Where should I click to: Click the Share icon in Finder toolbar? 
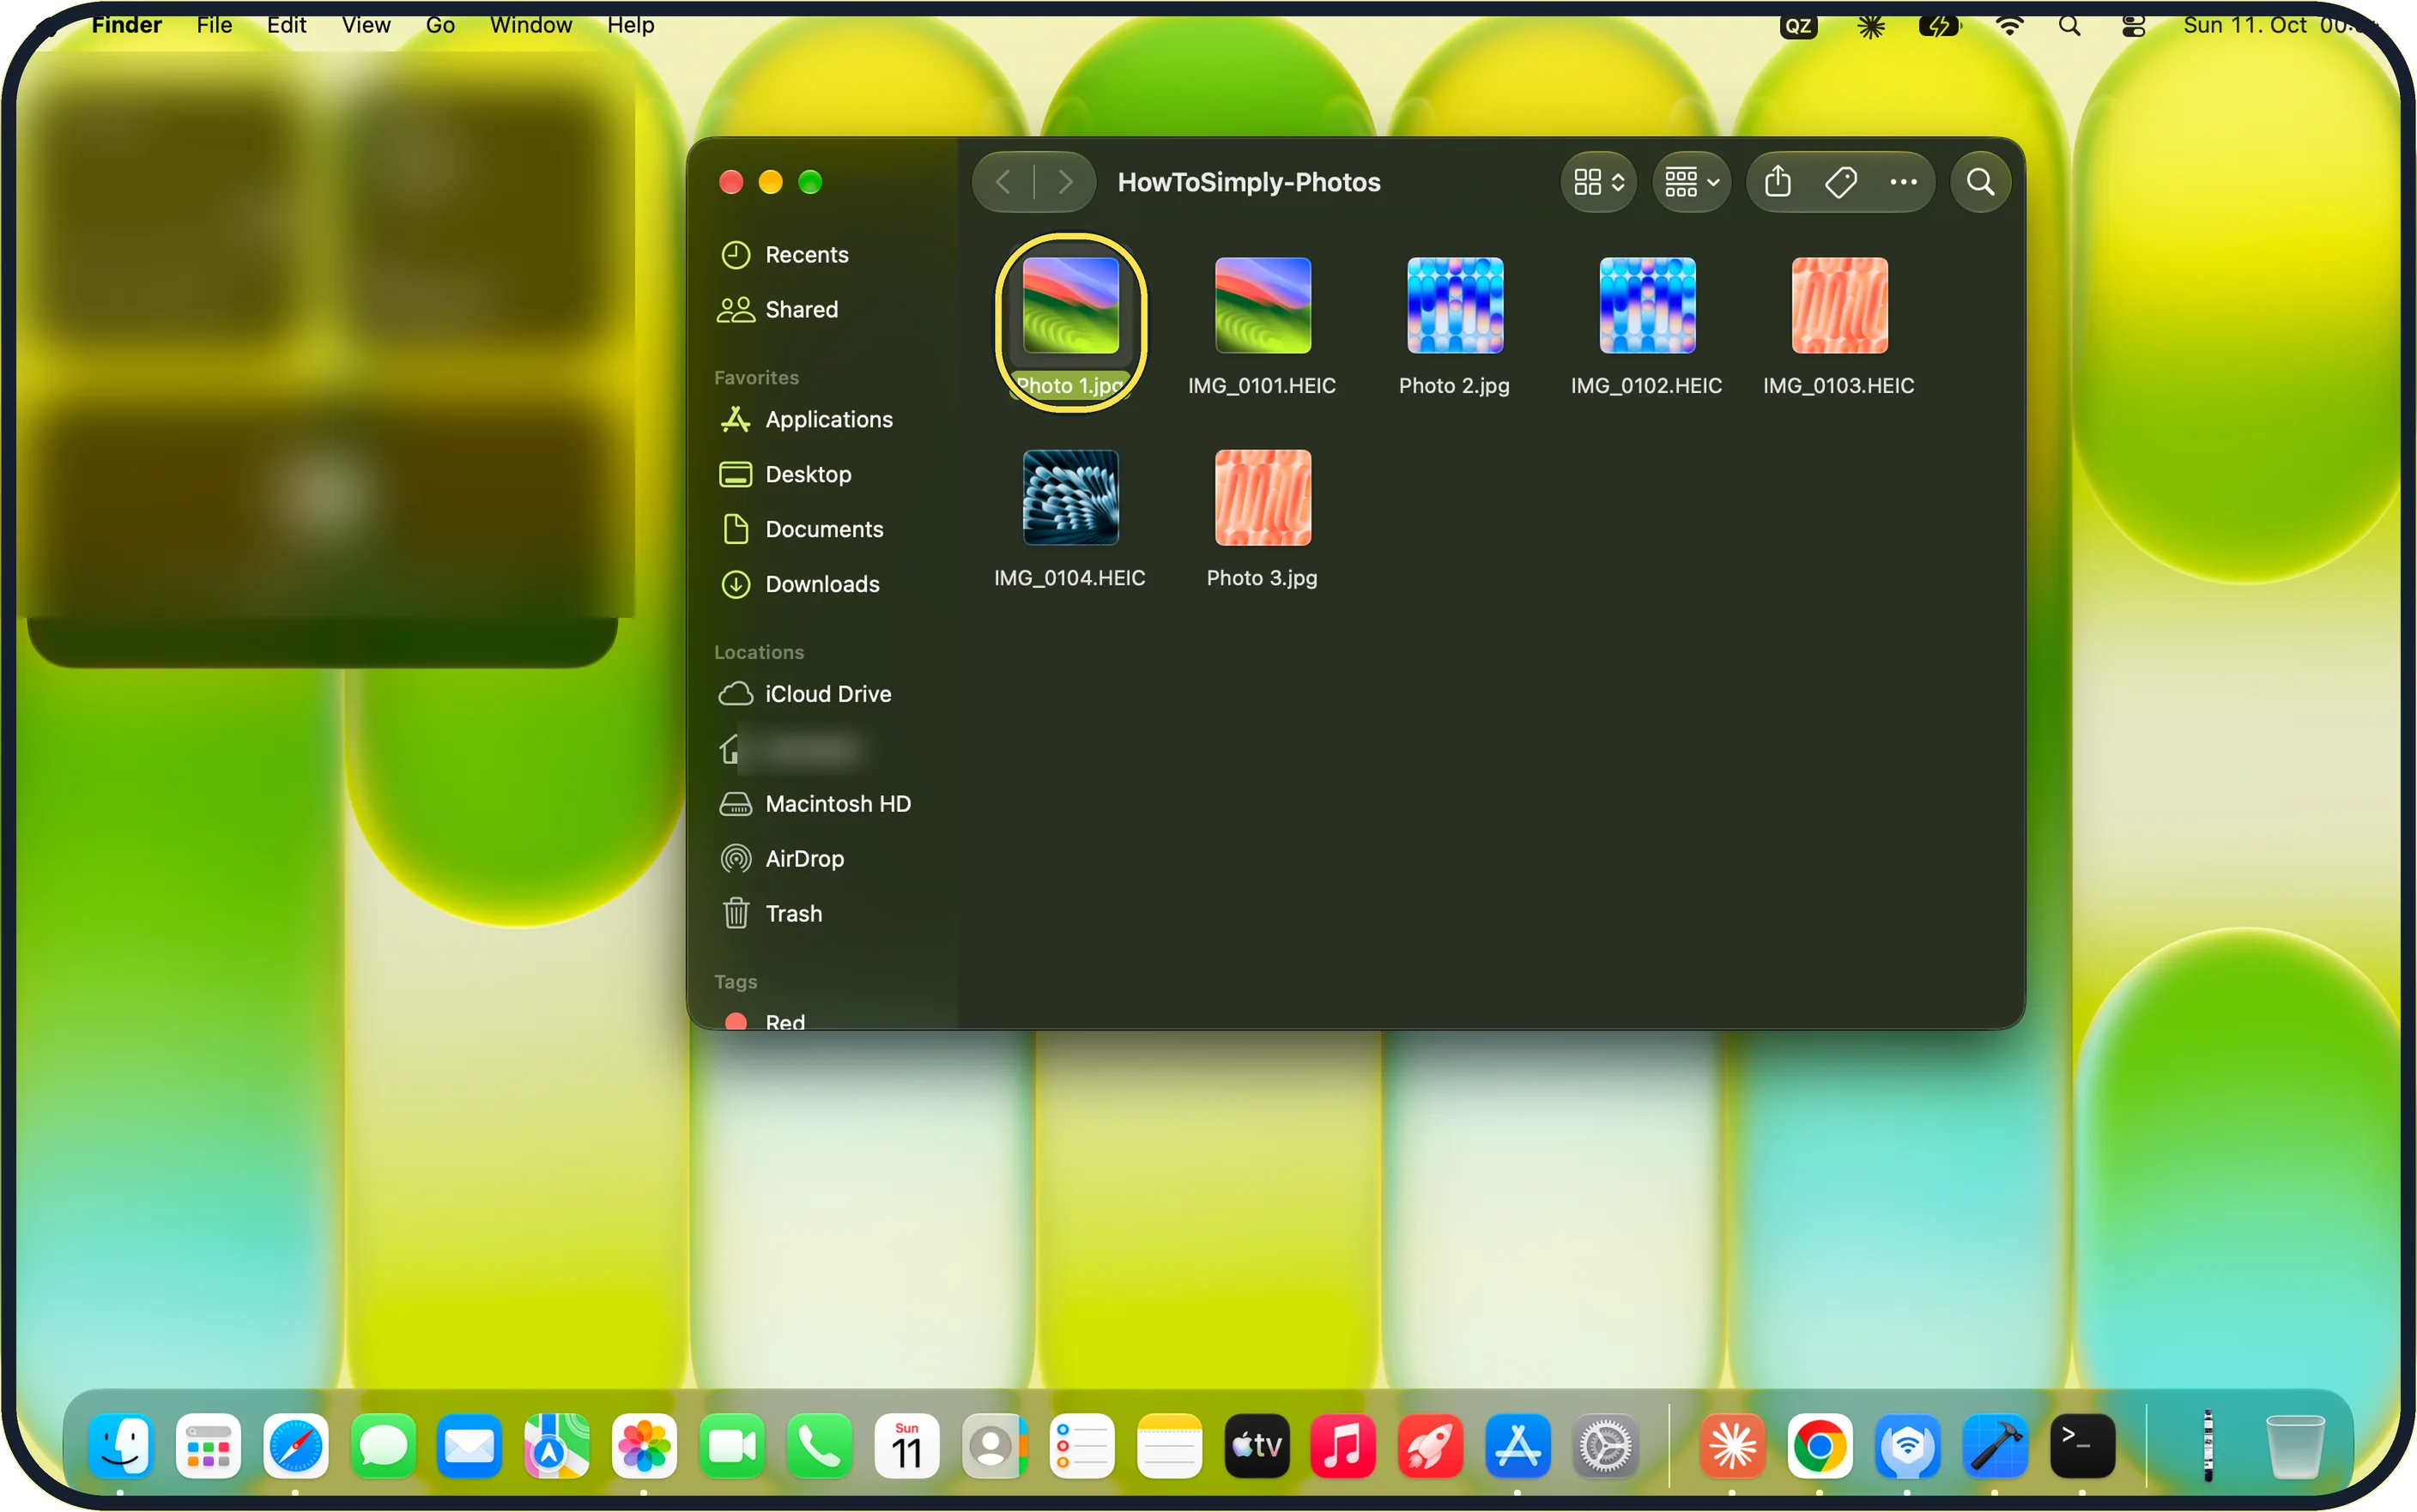1778,182
